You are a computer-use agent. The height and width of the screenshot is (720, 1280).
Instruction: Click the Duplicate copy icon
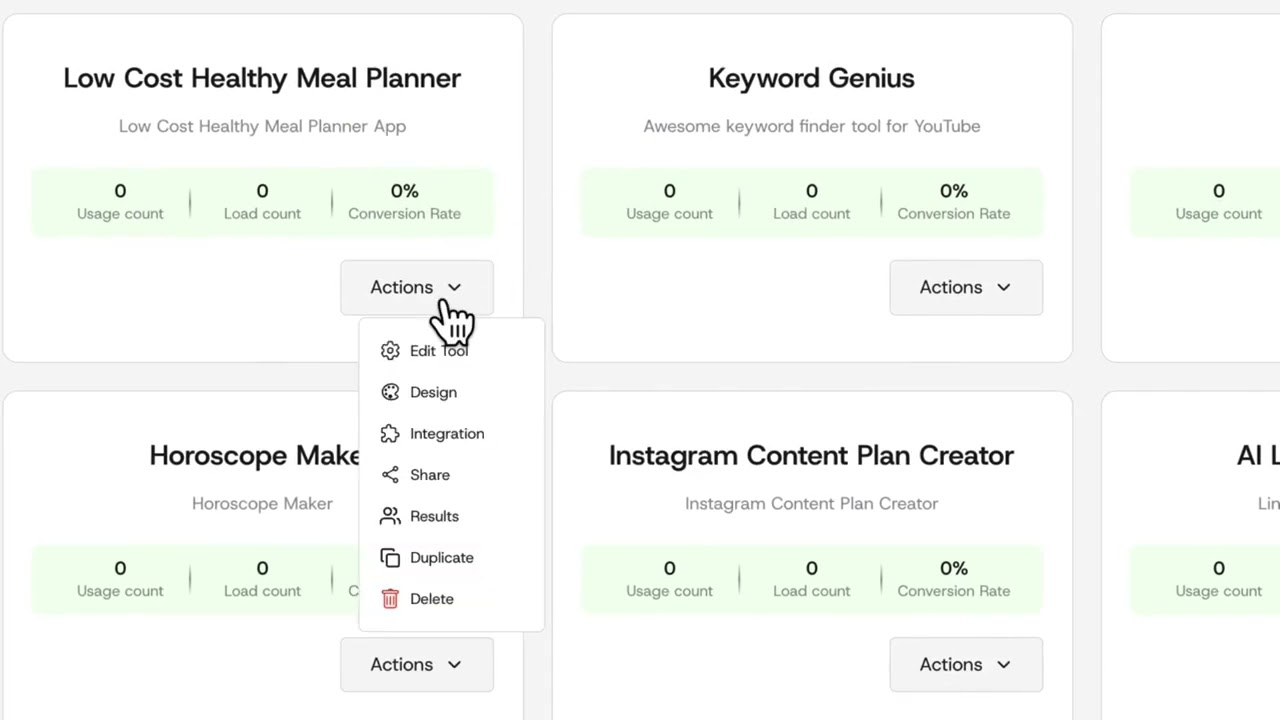pos(390,558)
